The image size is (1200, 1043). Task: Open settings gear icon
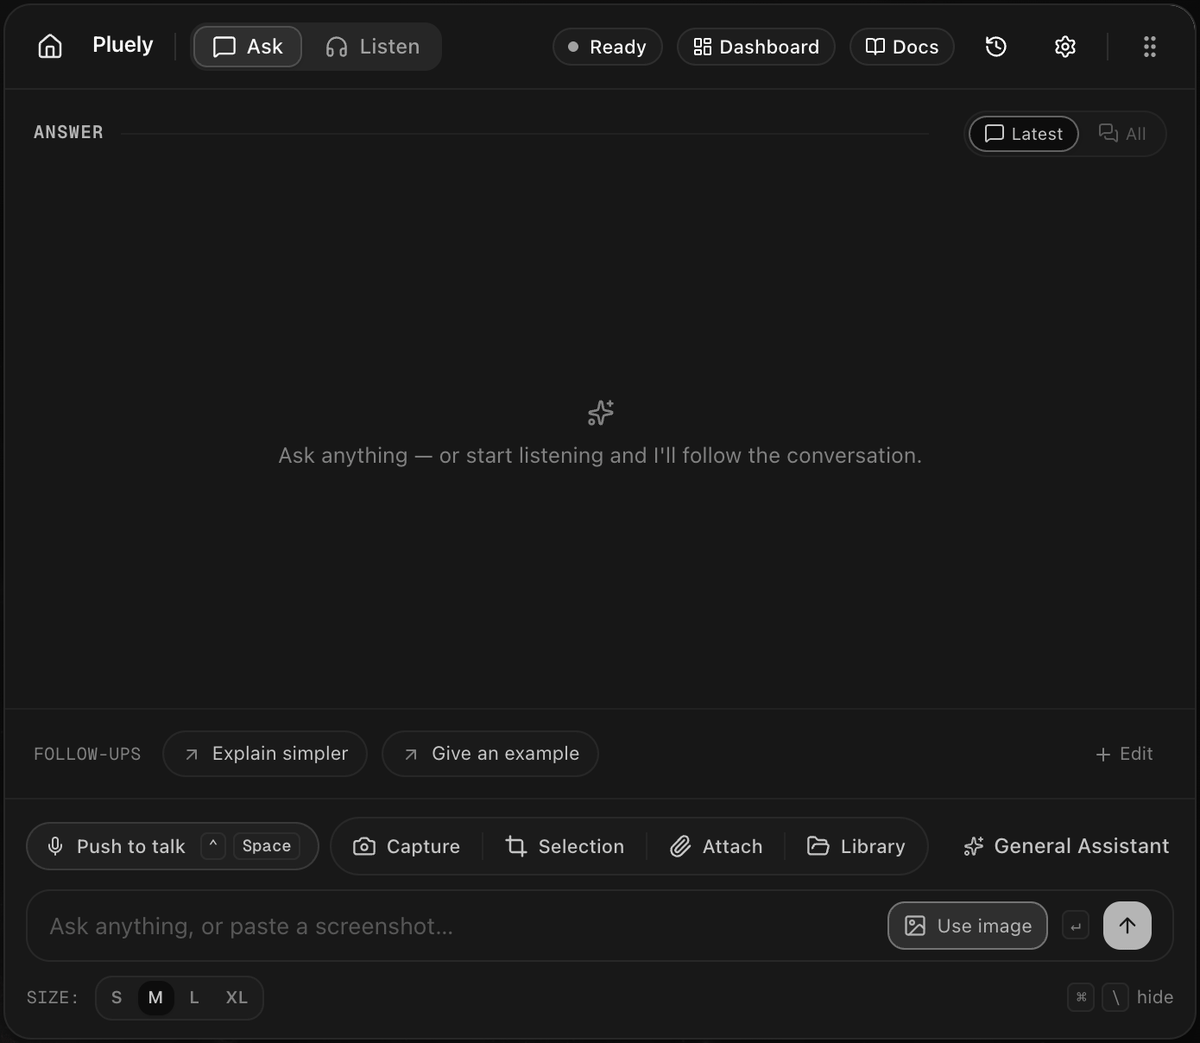[x=1065, y=46]
